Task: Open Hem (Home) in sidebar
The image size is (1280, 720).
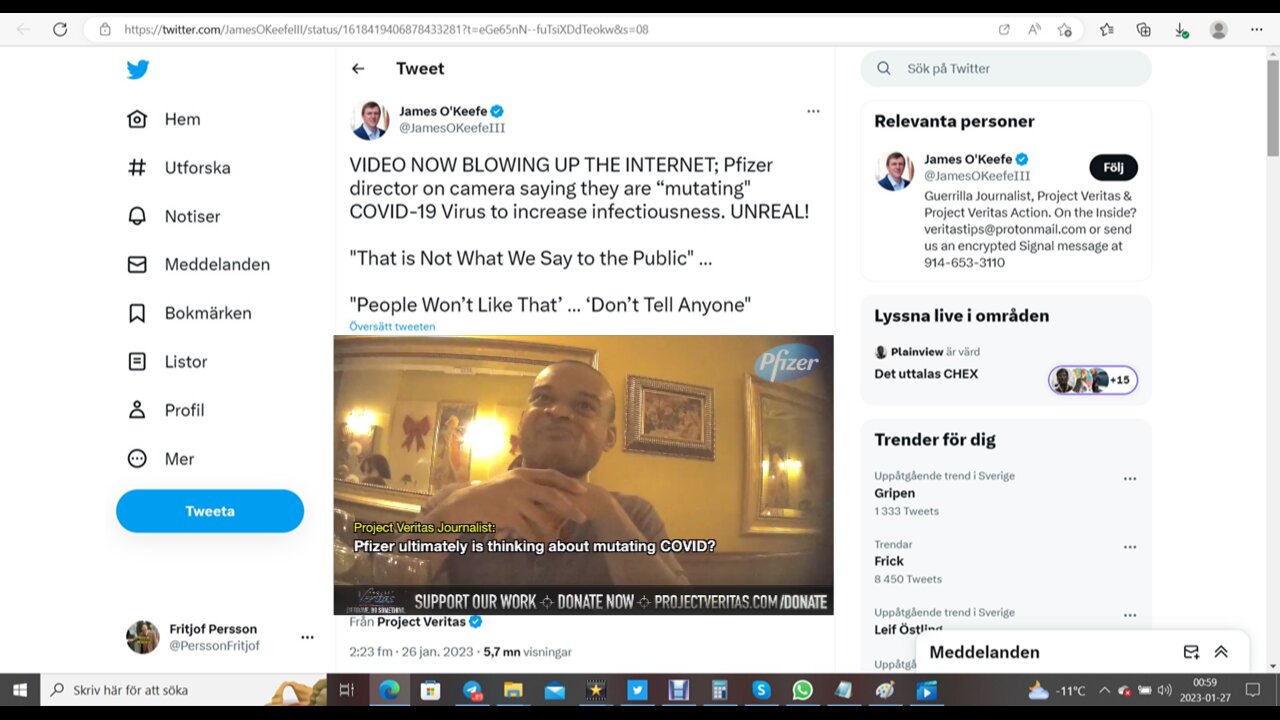Action: pyautogui.click(x=164, y=119)
